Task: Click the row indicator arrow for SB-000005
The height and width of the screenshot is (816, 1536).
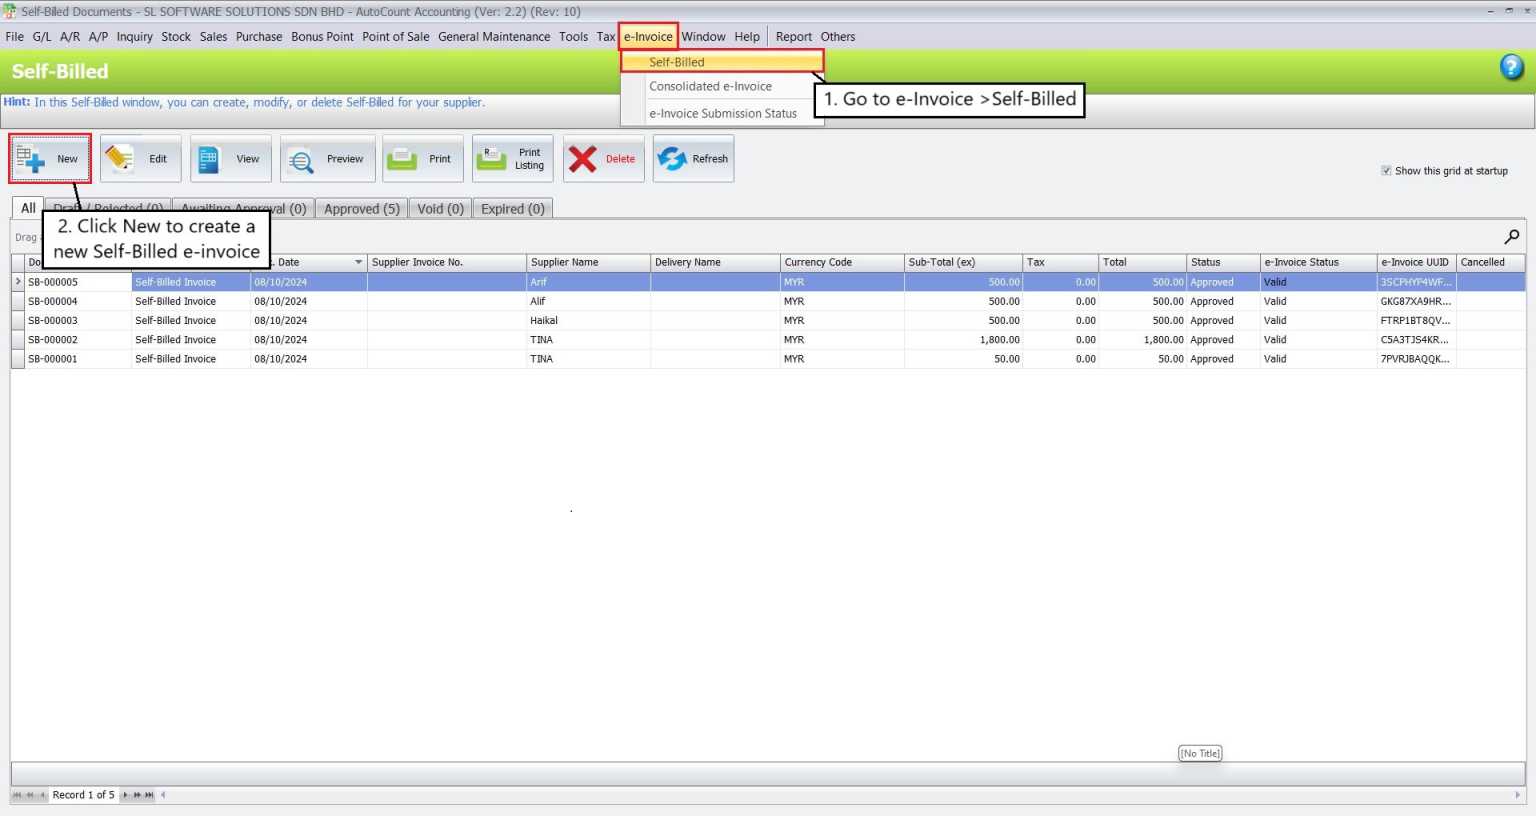Action: (x=18, y=282)
